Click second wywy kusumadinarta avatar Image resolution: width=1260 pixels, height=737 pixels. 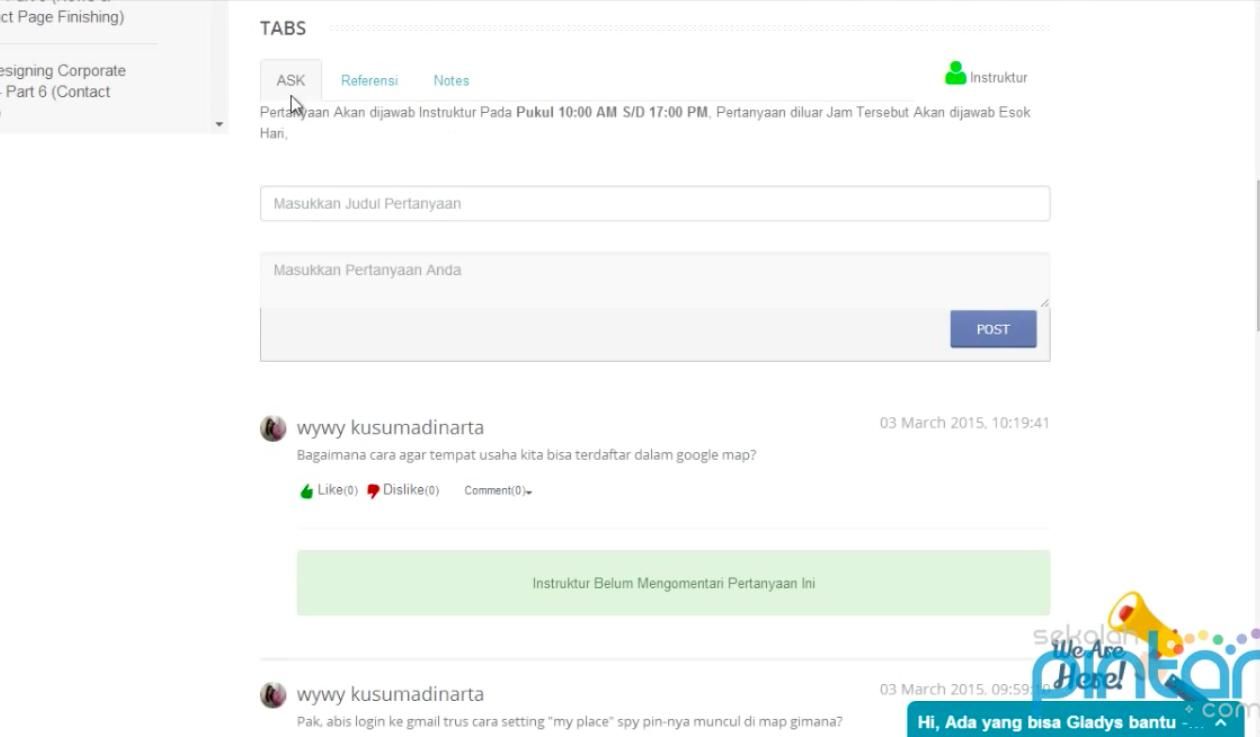[x=273, y=695]
